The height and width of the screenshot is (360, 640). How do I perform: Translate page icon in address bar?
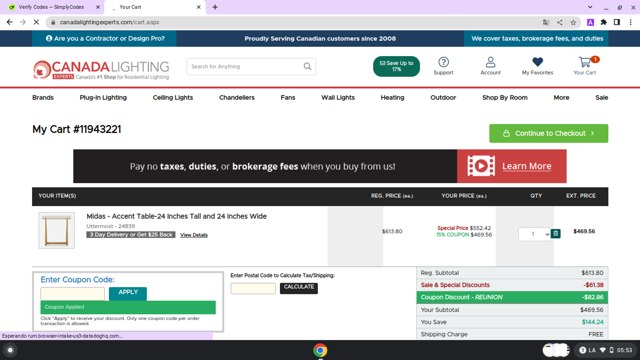(546, 22)
